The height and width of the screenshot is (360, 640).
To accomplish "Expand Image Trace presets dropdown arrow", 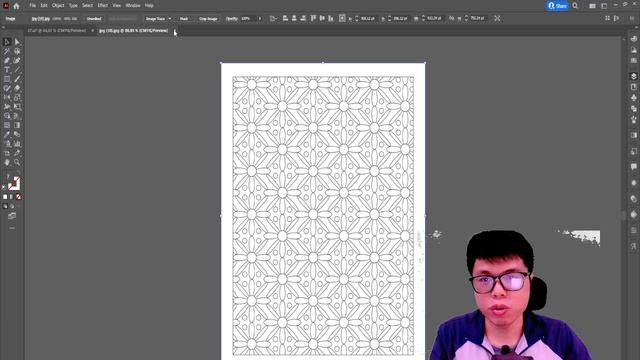I will pyautogui.click(x=170, y=19).
